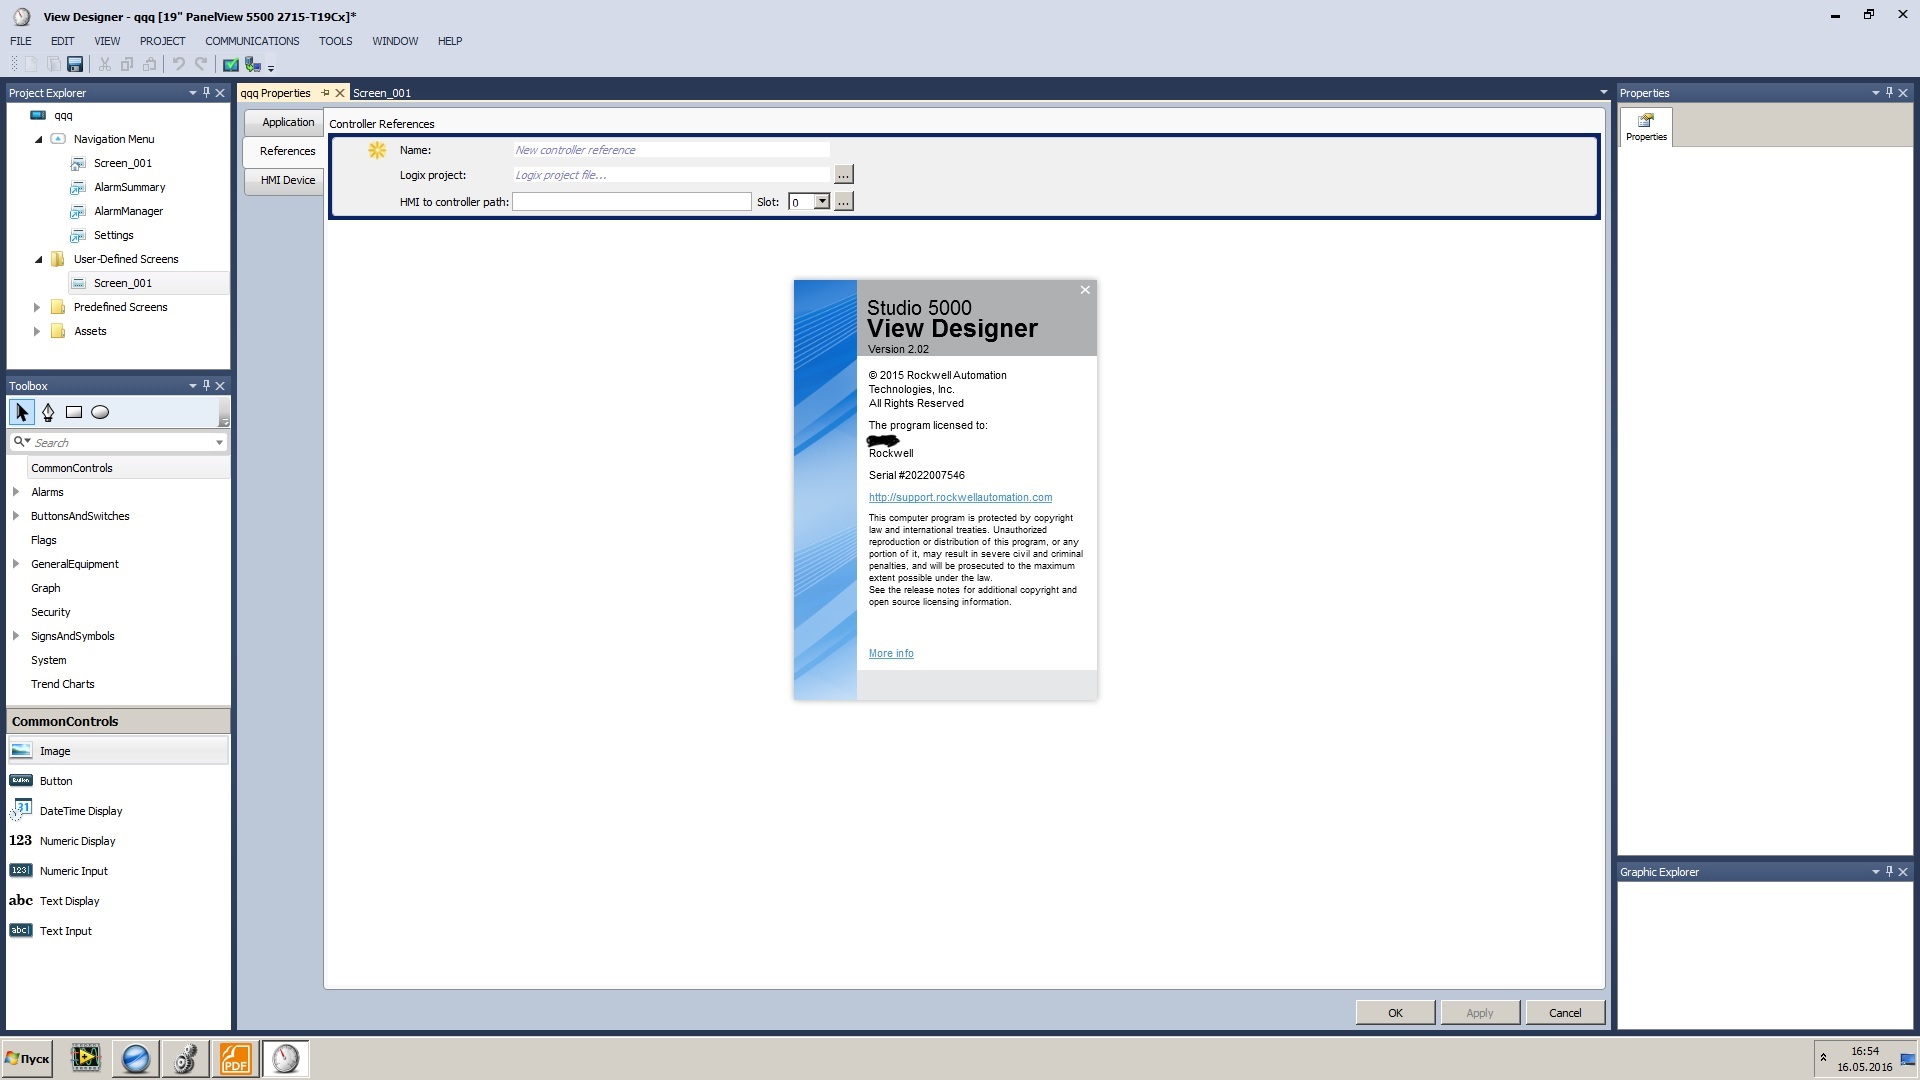Click the verify project checkmark toolbar icon
This screenshot has height=1080, width=1920.
(231, 65)
